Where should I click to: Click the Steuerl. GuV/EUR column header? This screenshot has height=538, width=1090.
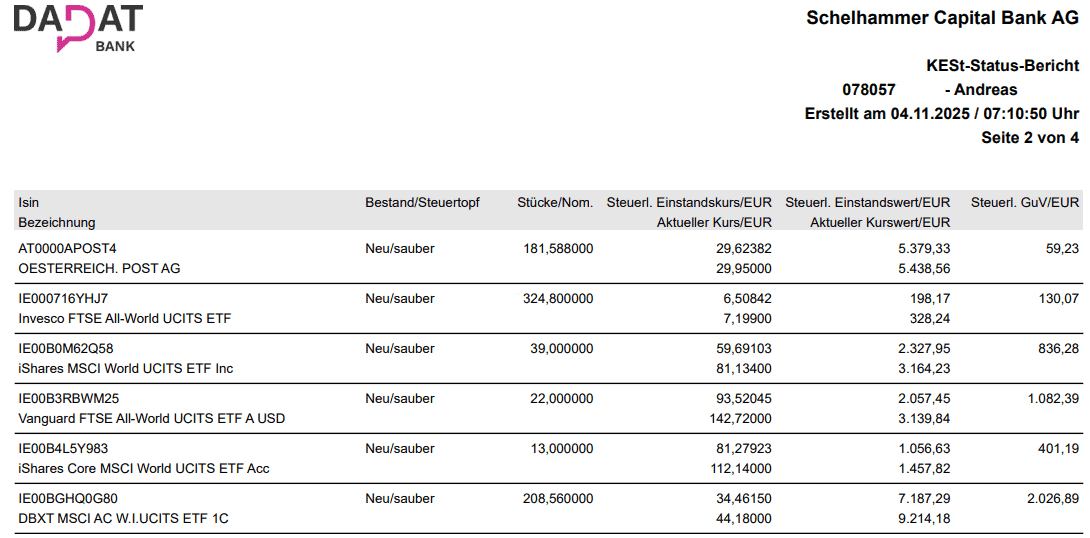point(1025,203)
